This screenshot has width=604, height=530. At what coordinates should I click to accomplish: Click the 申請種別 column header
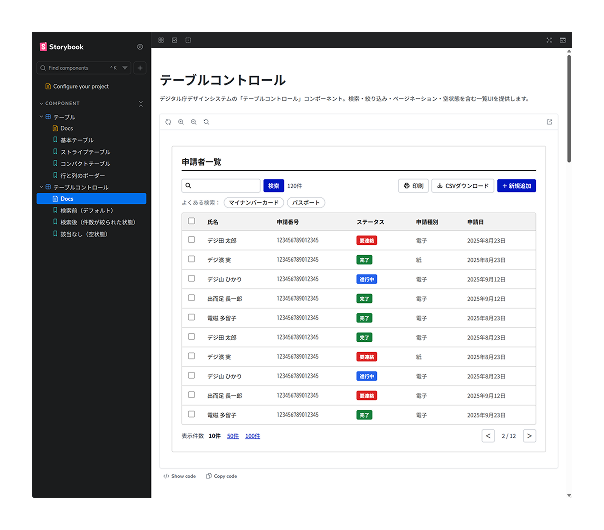(427, 222)
